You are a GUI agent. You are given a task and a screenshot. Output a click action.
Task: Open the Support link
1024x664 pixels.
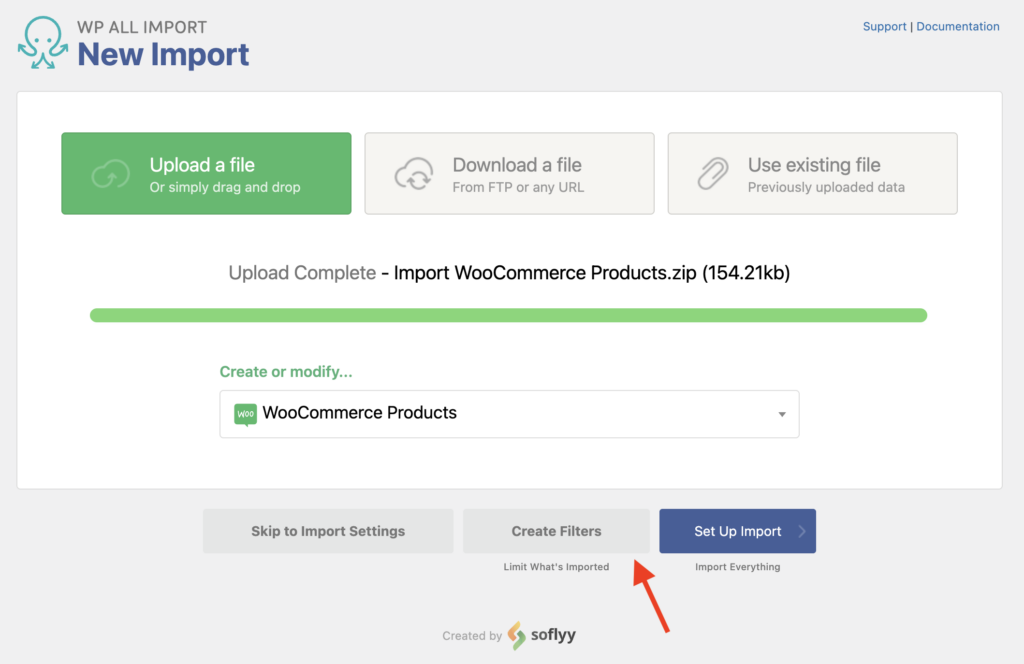pos(884,26)
